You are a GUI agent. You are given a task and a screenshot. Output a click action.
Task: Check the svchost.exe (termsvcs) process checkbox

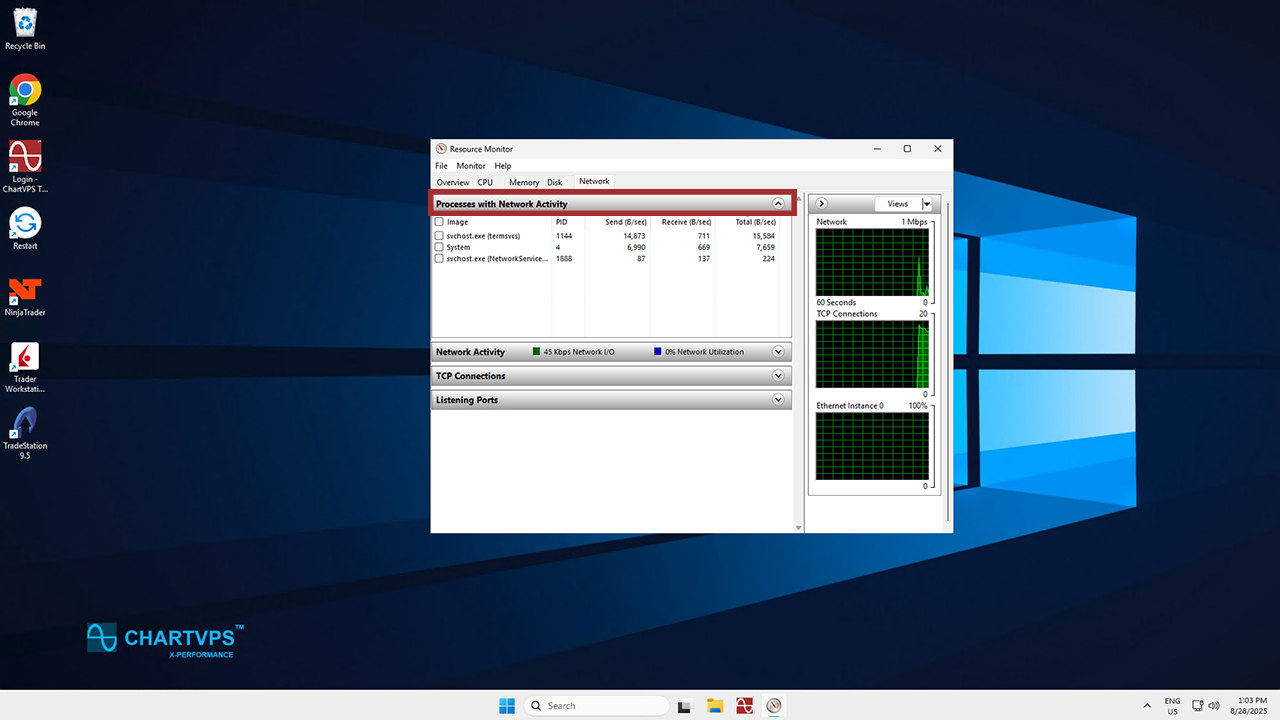[439, 236]
